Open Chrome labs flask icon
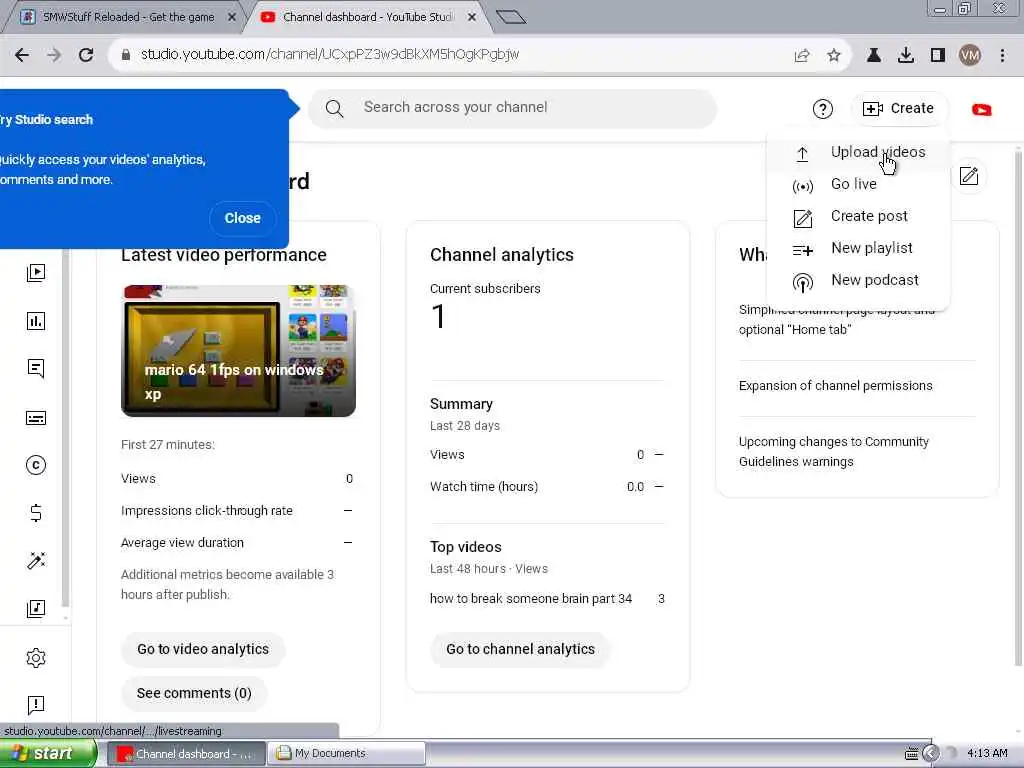This screenshot has height=768, width=1024. 874,56
